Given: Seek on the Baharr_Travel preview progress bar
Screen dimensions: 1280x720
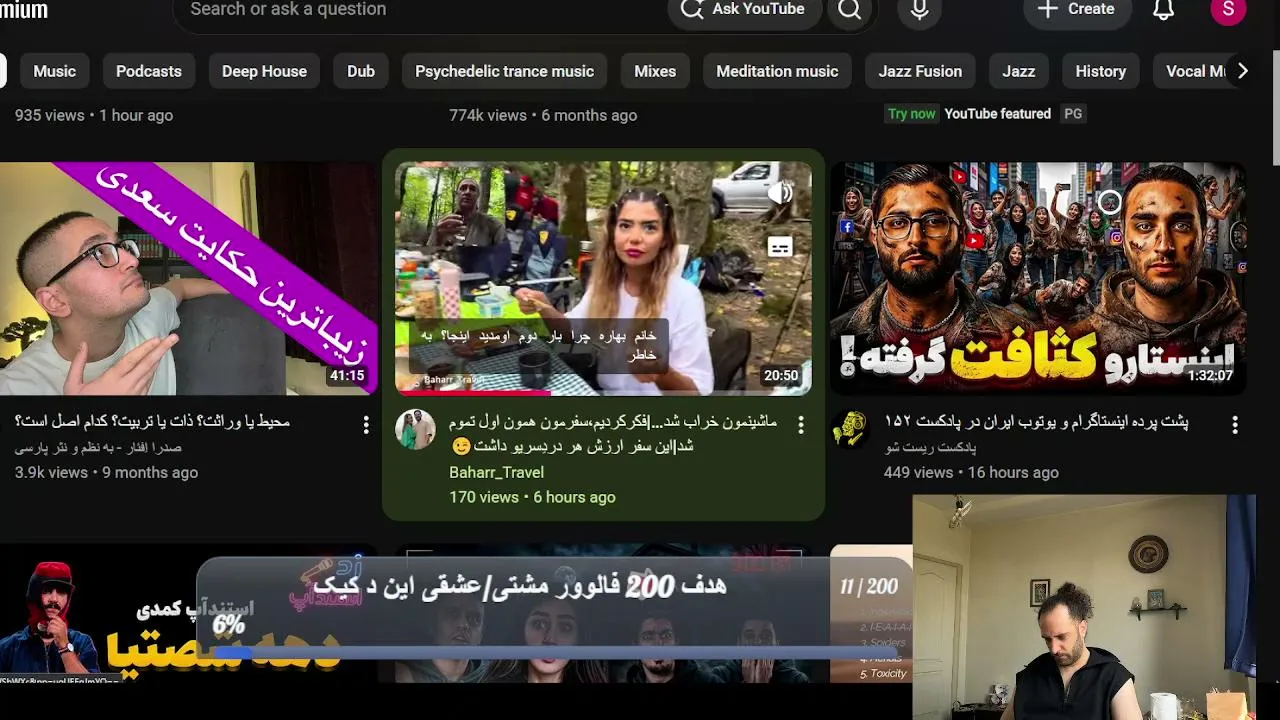Looking at the screenshot, I should tap(603, 393).
